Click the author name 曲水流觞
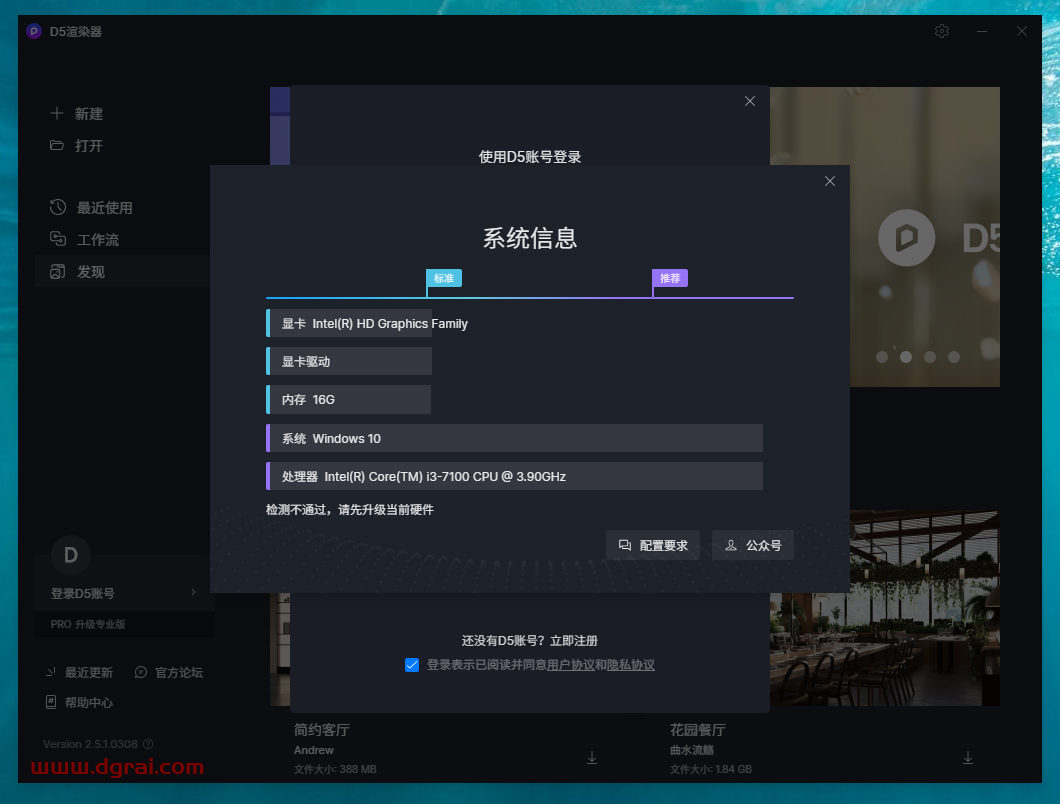 click(x=692, y=750)
